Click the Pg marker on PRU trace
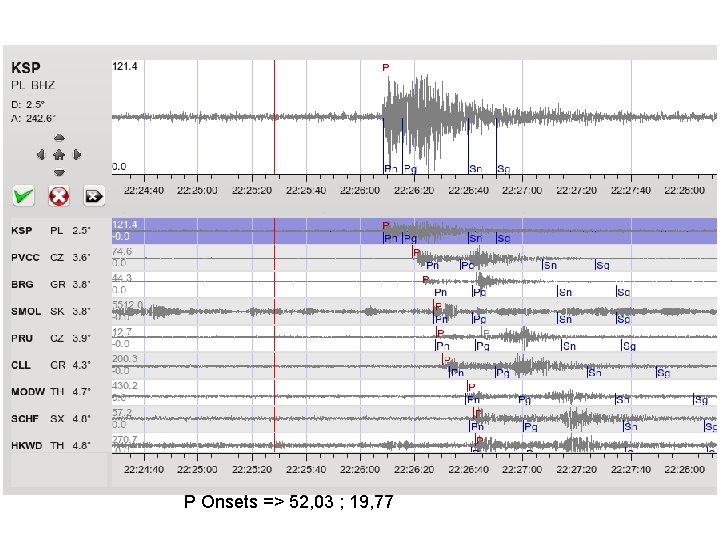The image size is (720, 540). [483, 346]
